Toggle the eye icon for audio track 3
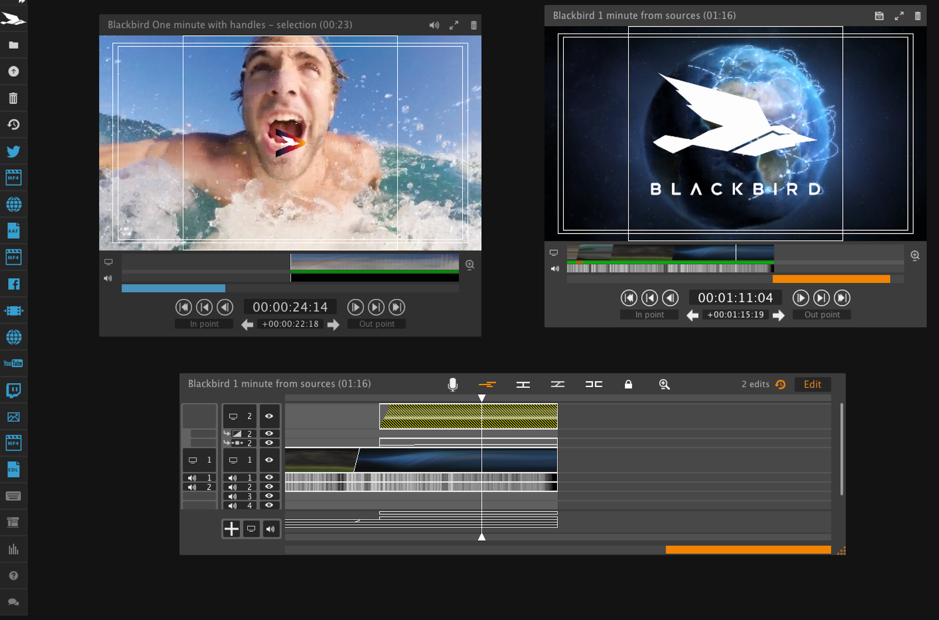 [269, 496]
